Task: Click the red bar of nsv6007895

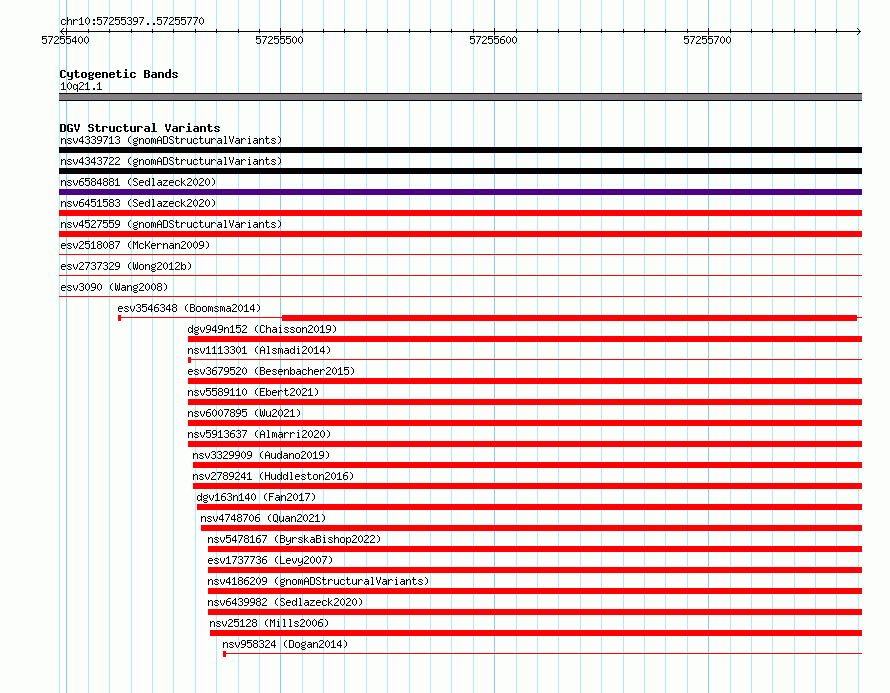Action: [x=525, y=423]
